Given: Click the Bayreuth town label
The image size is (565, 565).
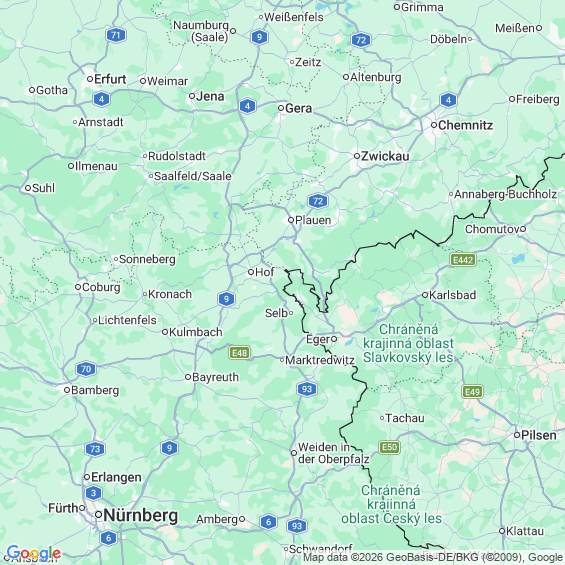Looking at the screenshot, I should point(215,377).
